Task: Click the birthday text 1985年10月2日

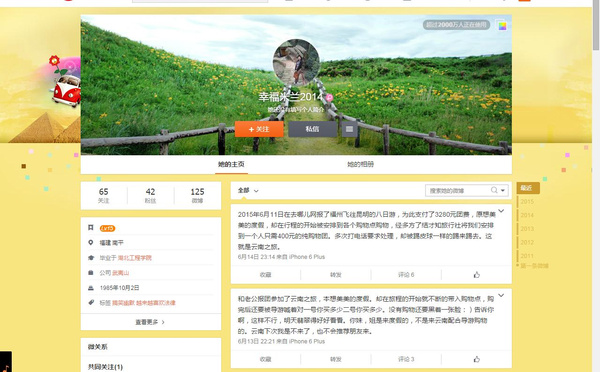Action: pyautogui.click(x=119, y=288)
